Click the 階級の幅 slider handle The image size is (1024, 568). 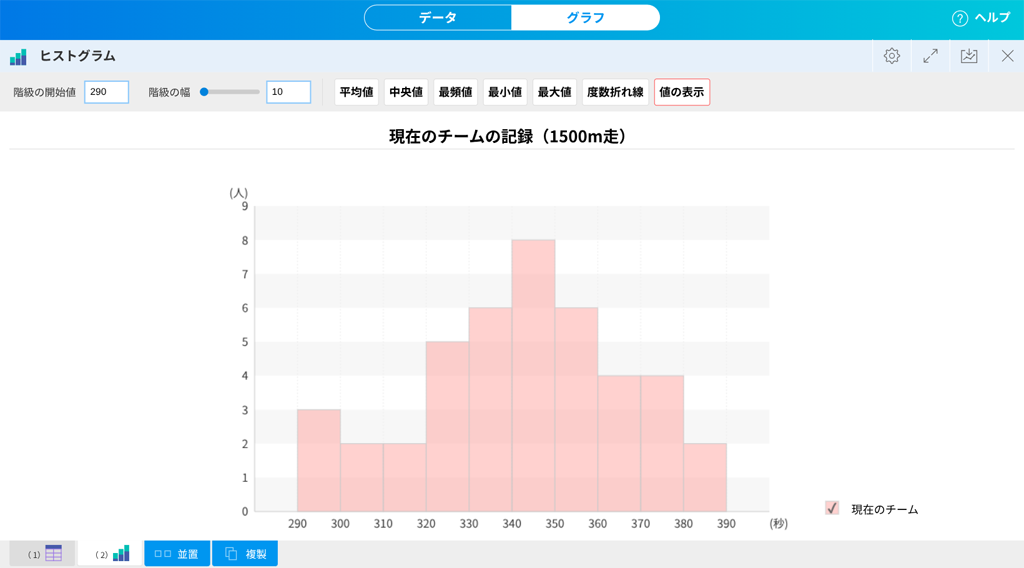tap(204, 92)
